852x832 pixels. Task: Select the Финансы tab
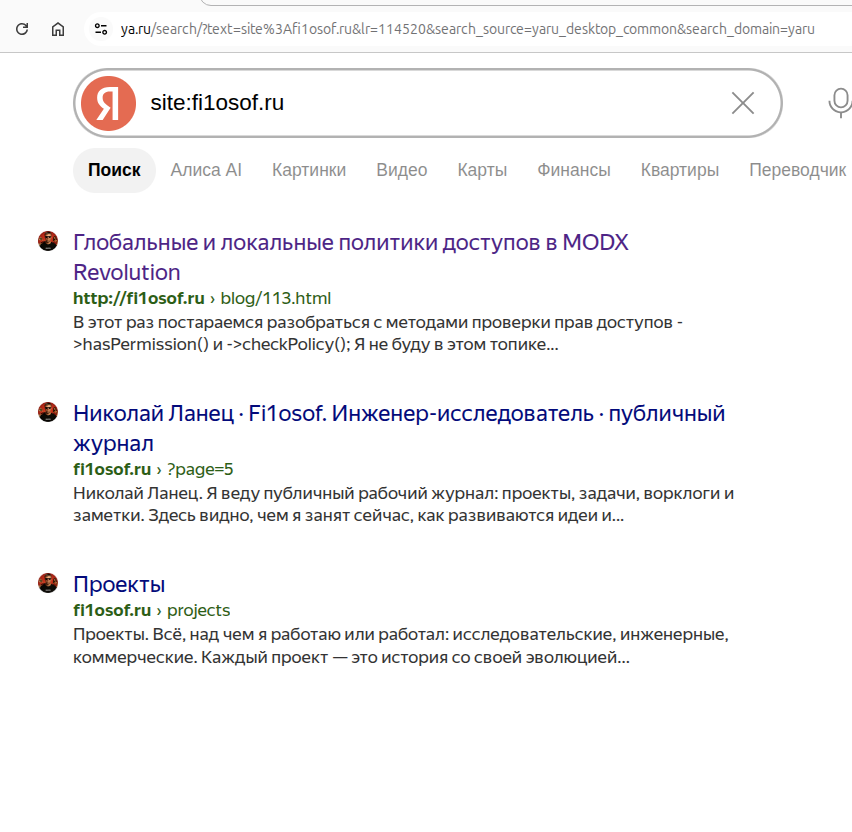click(574, 170)
